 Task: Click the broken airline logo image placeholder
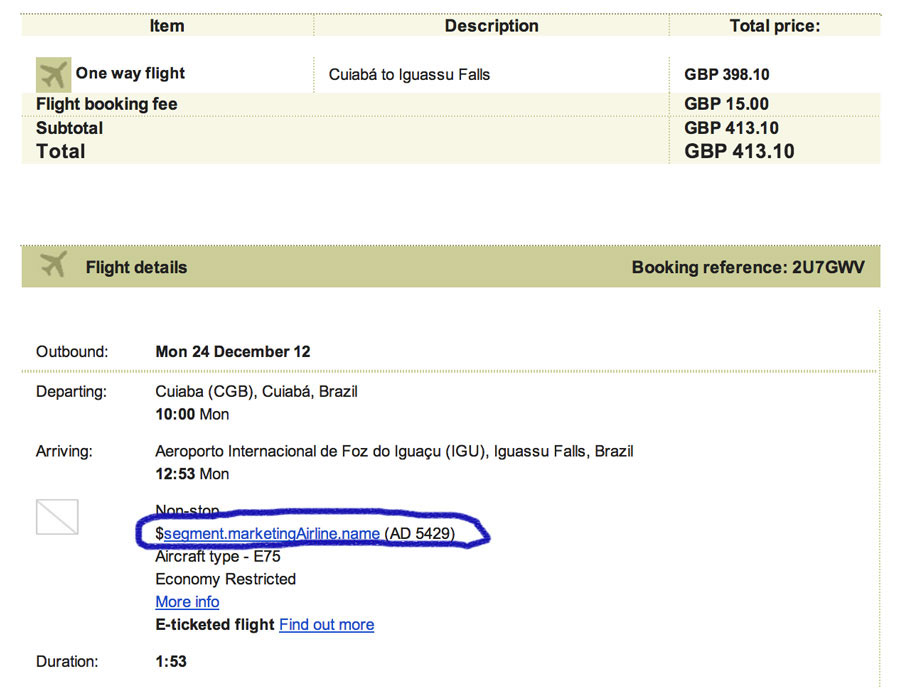[x=57, y=517]
